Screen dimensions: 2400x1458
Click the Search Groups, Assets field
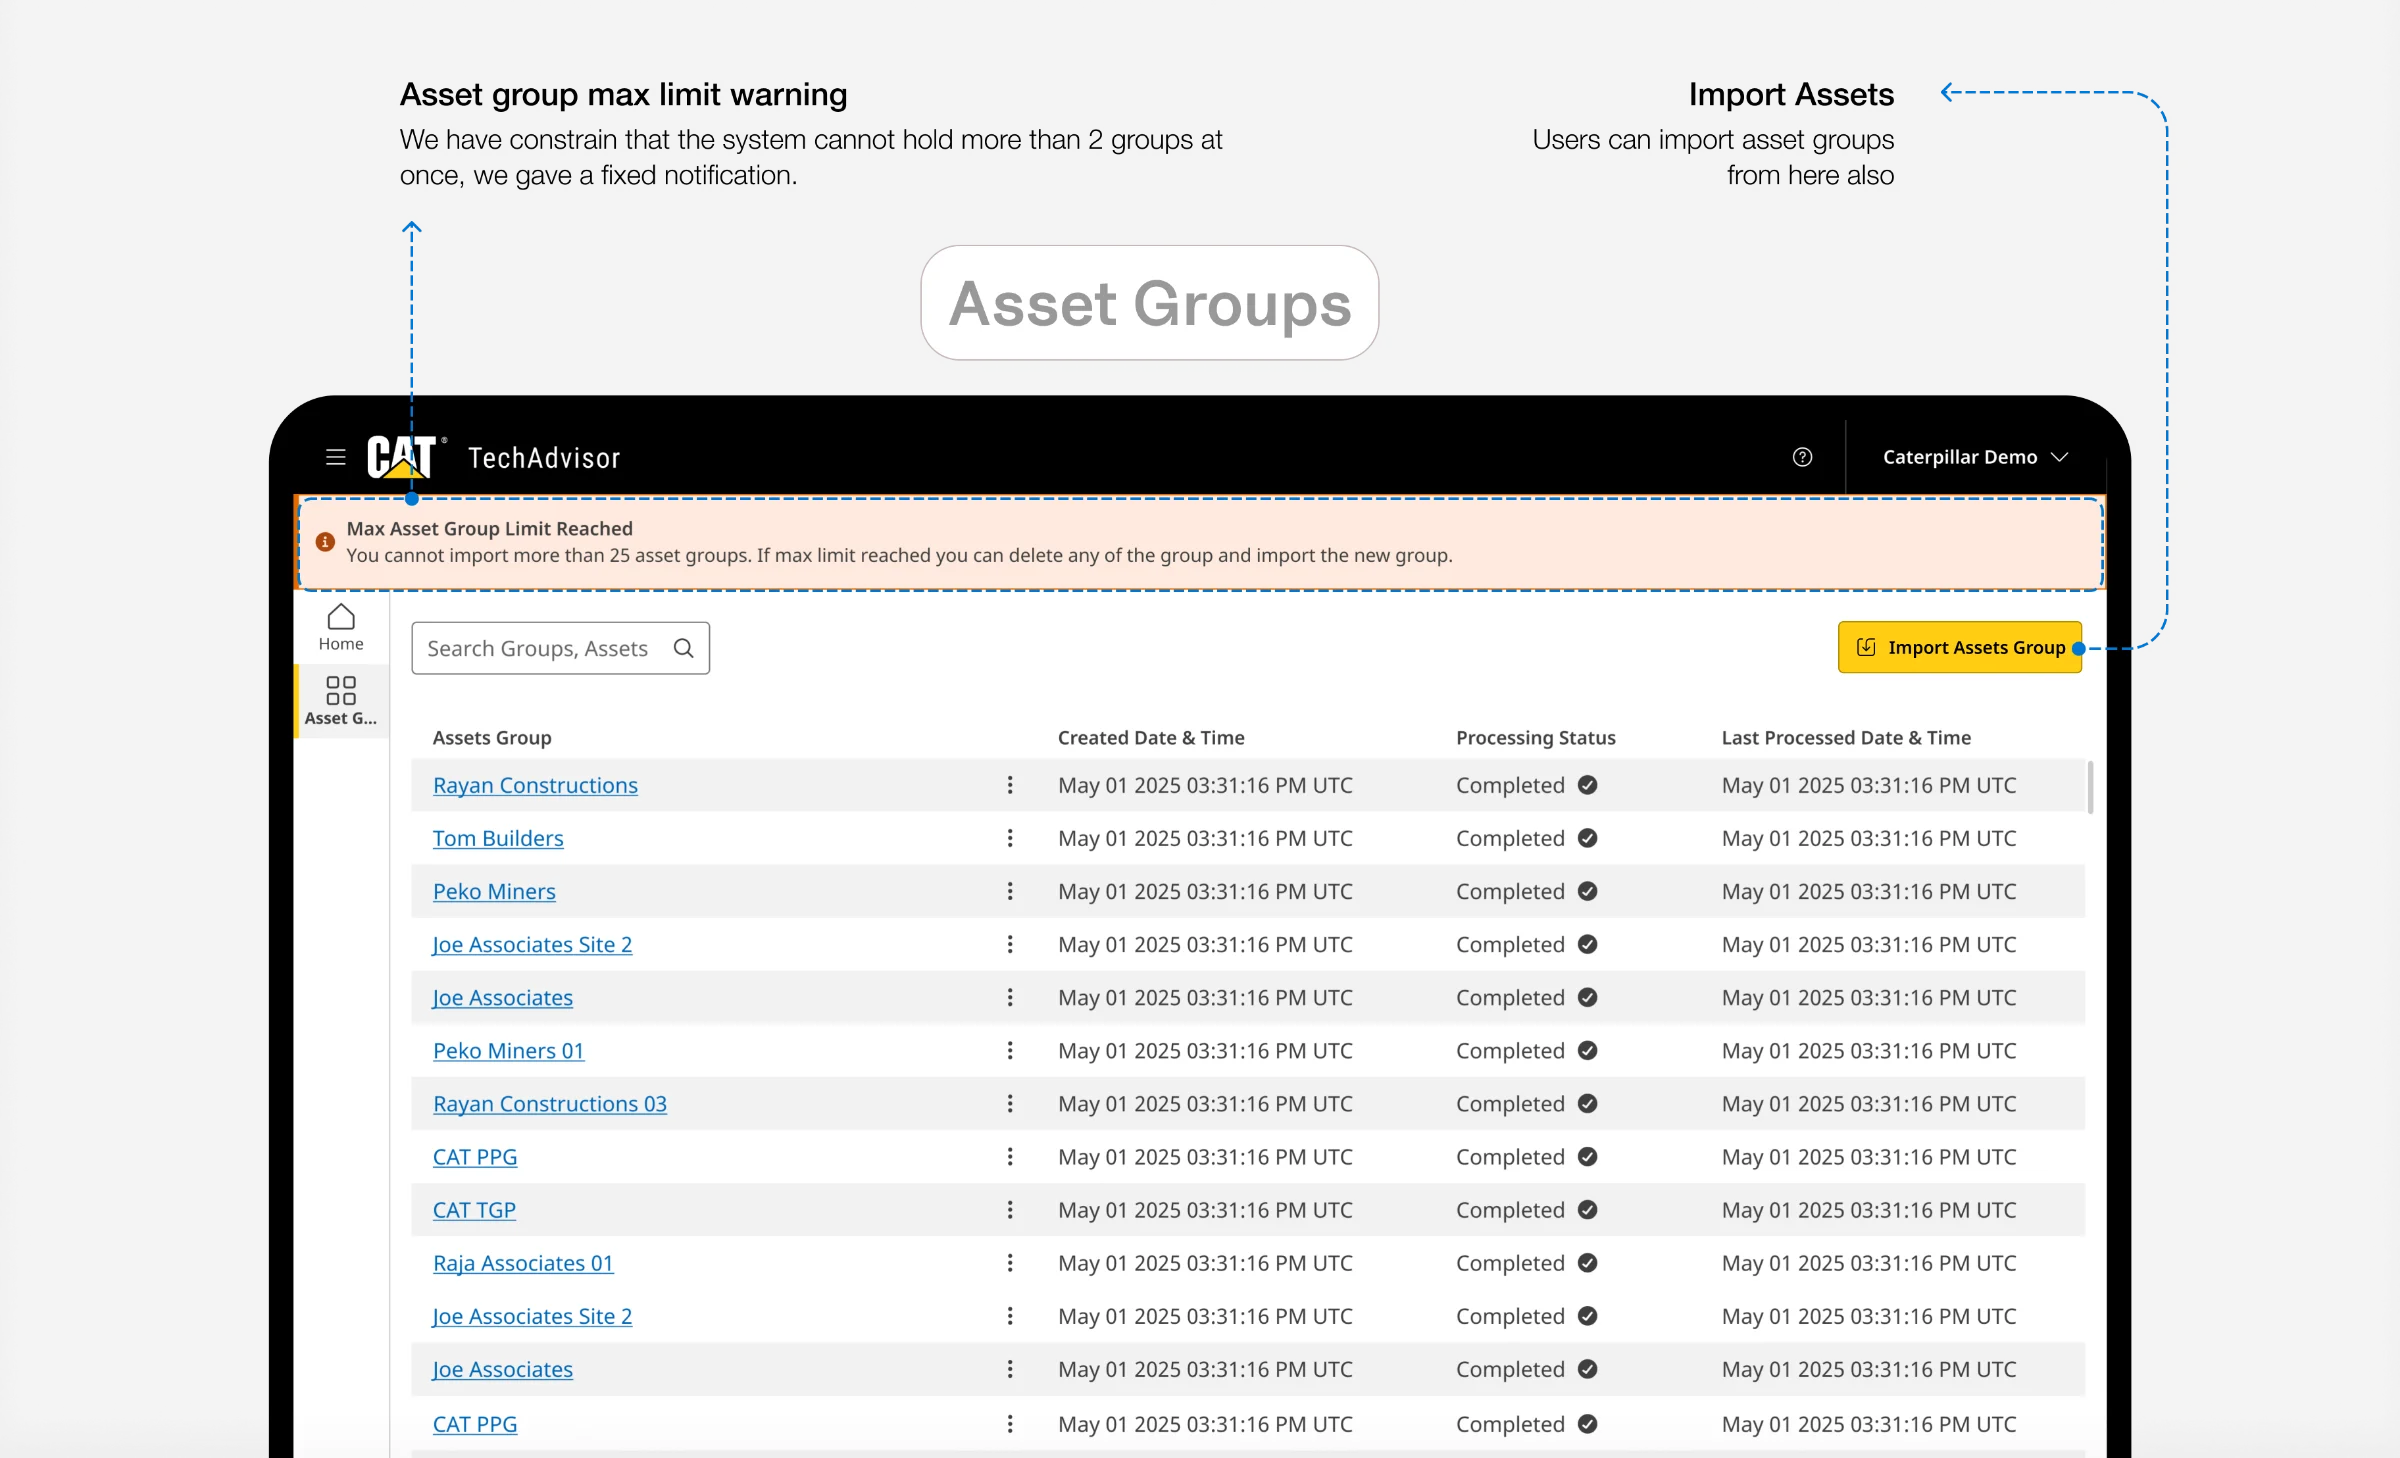coord(560,648)
